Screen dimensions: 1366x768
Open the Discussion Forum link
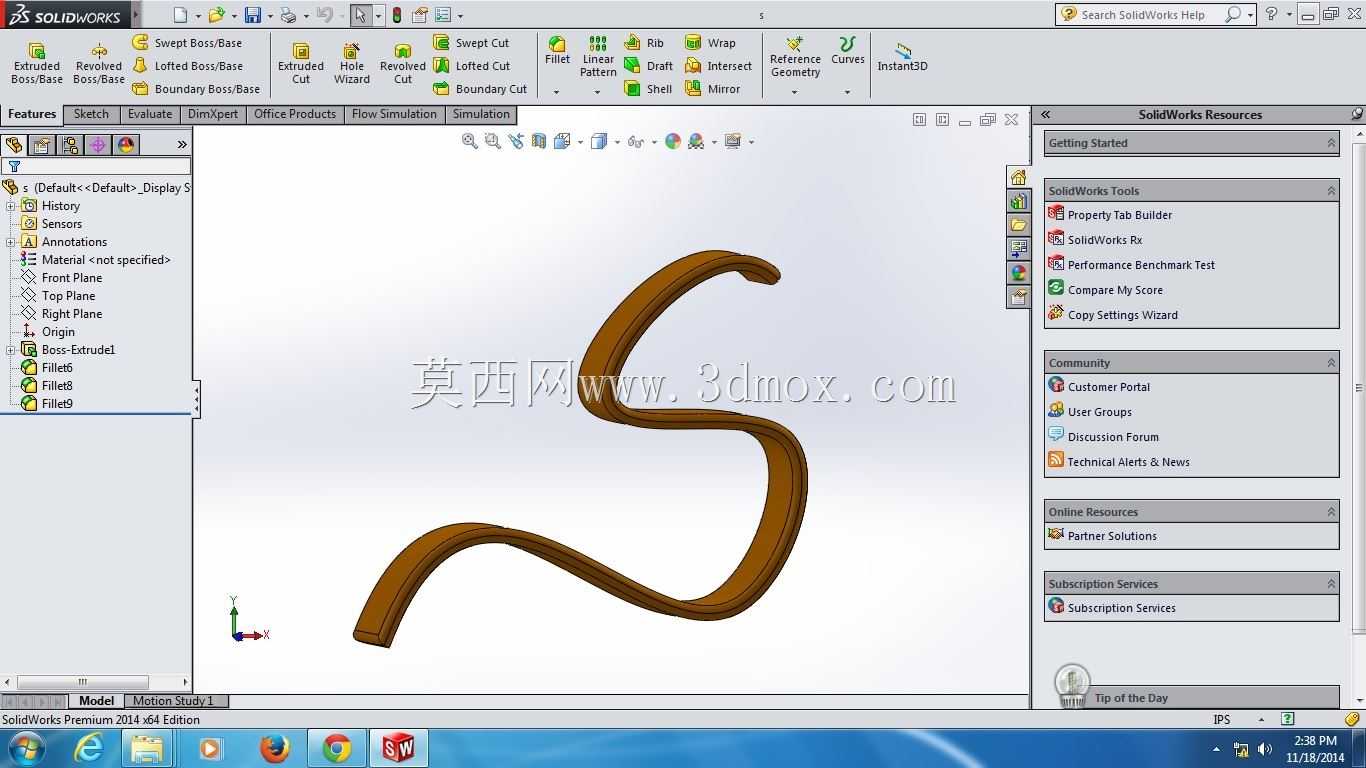tap(1104, 437)
